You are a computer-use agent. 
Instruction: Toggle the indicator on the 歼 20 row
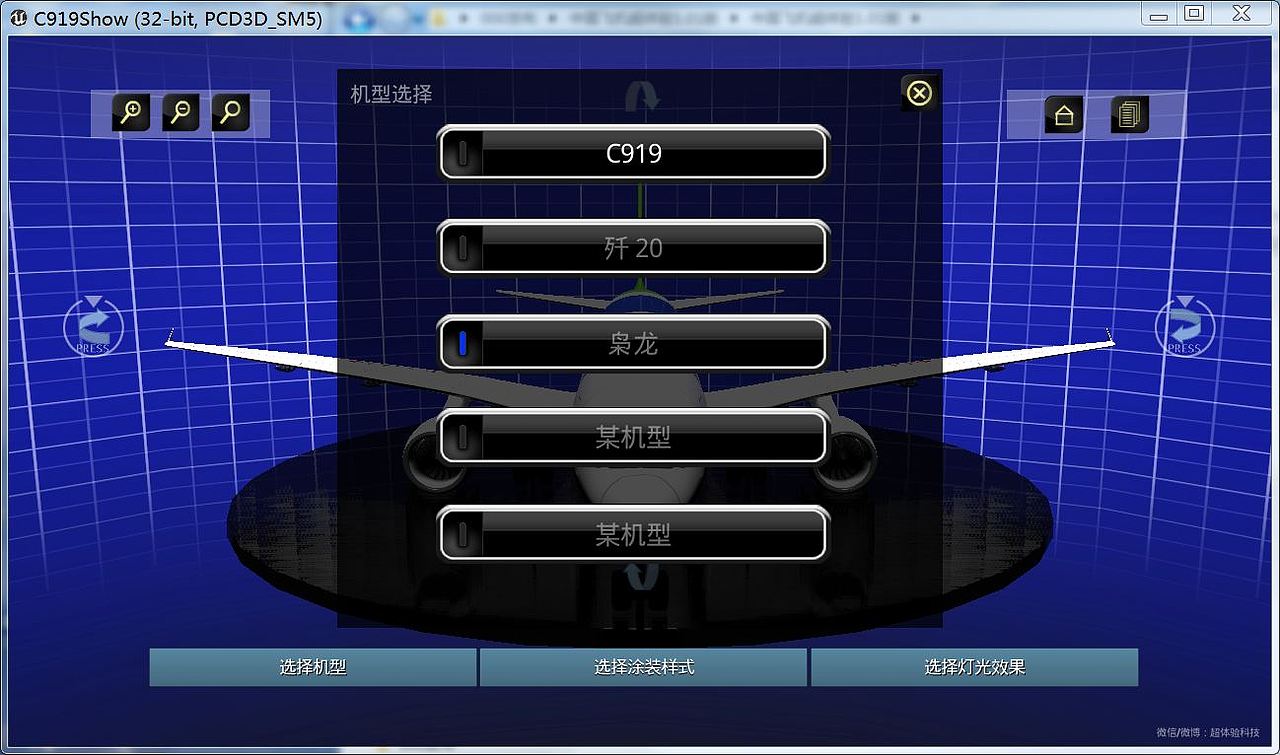click(462, 248)
